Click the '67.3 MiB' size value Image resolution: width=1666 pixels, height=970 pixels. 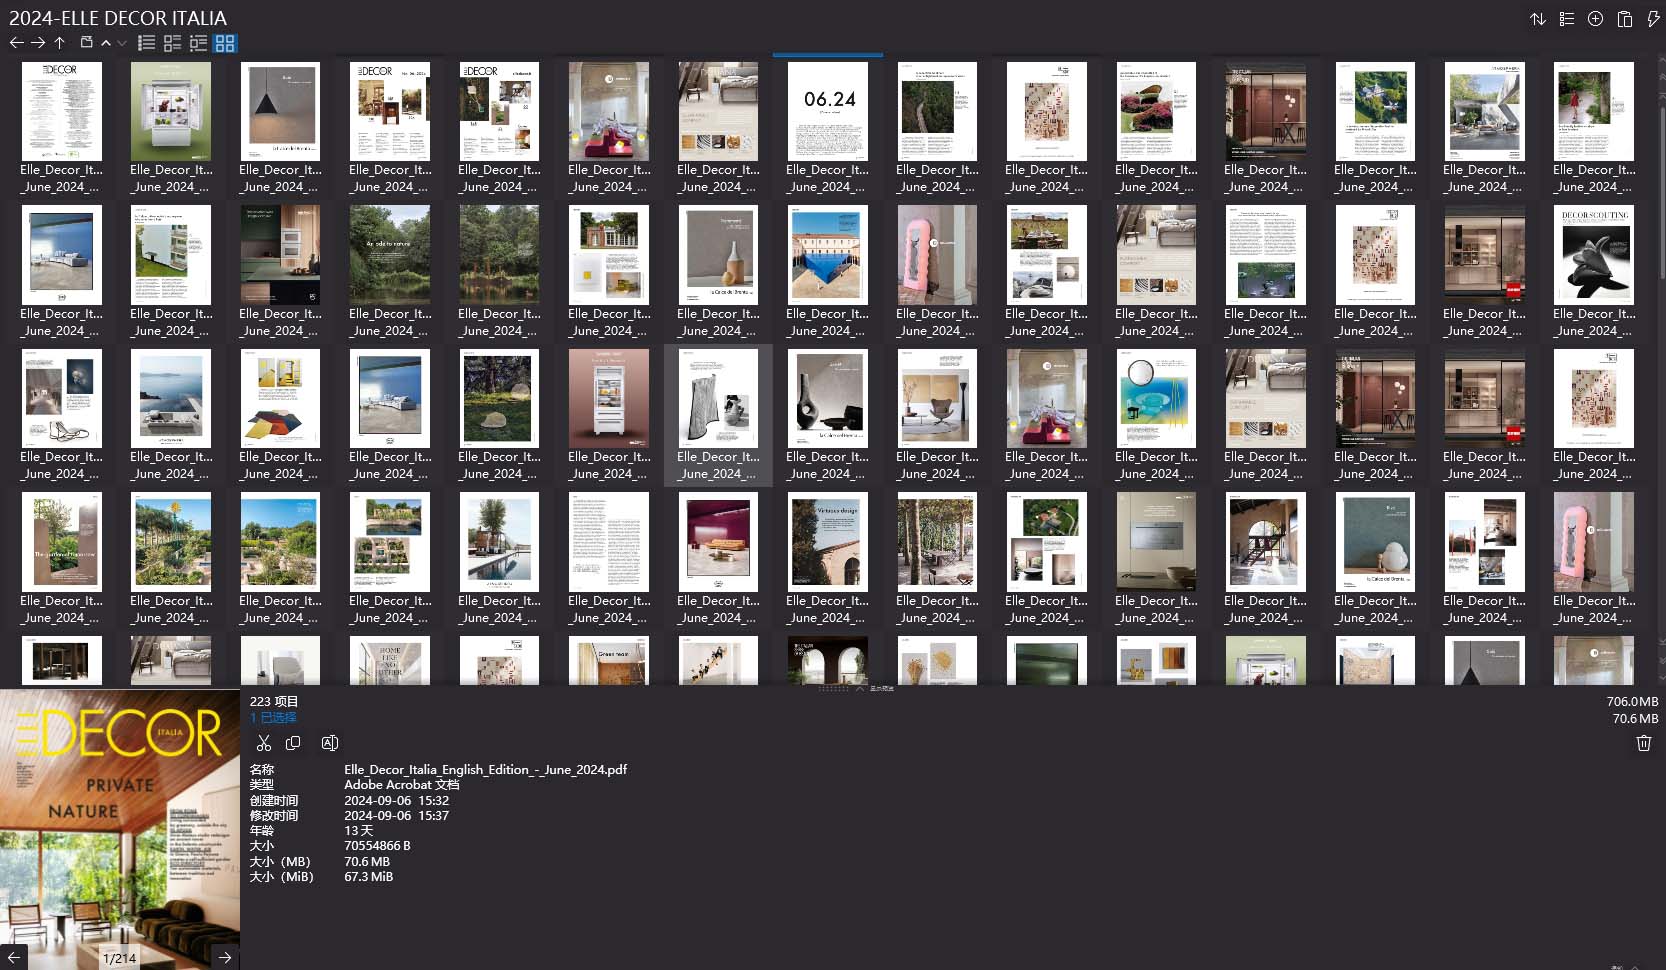368,876
